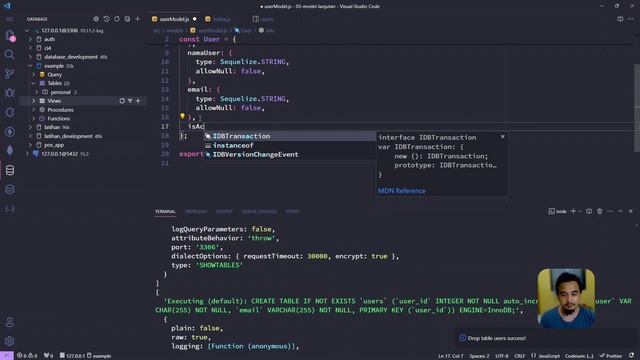Collapse the Tables node
The image size is (640, 360).
33,83
